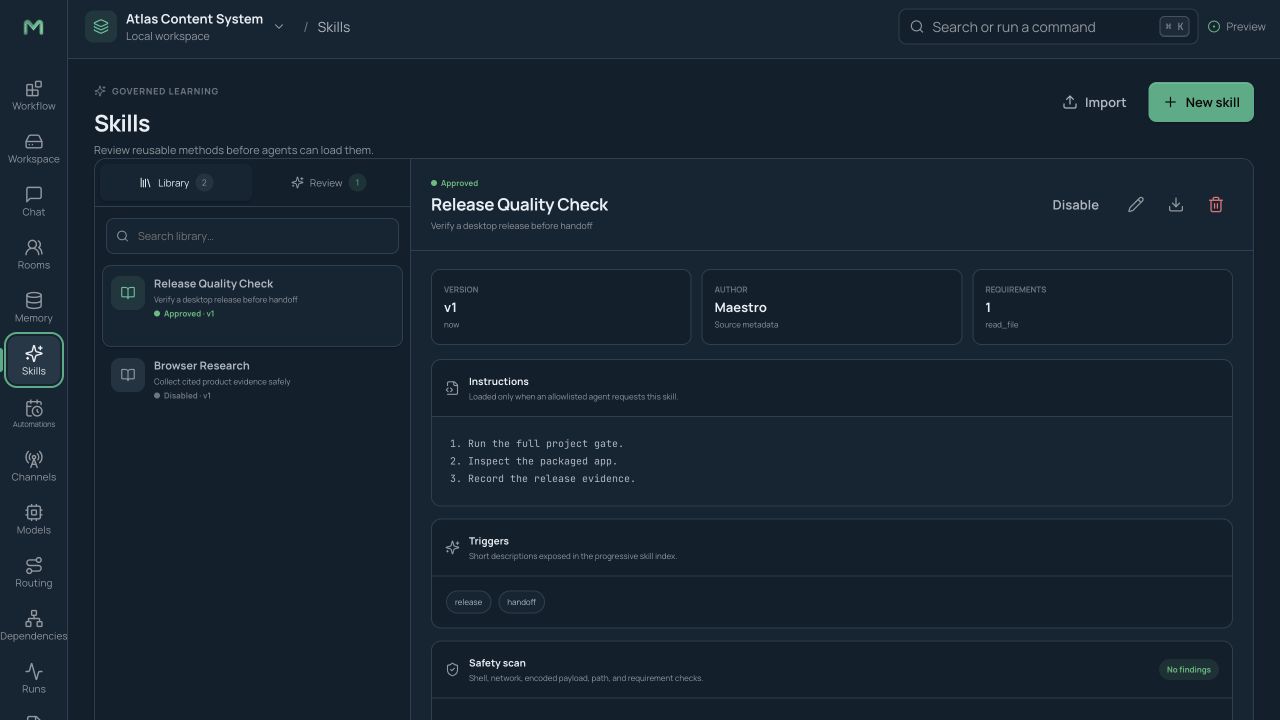The width and height of the screenshot is (1280, 720).
Task: Click the search magnifier icon in command bar
Action: [917, 27]
